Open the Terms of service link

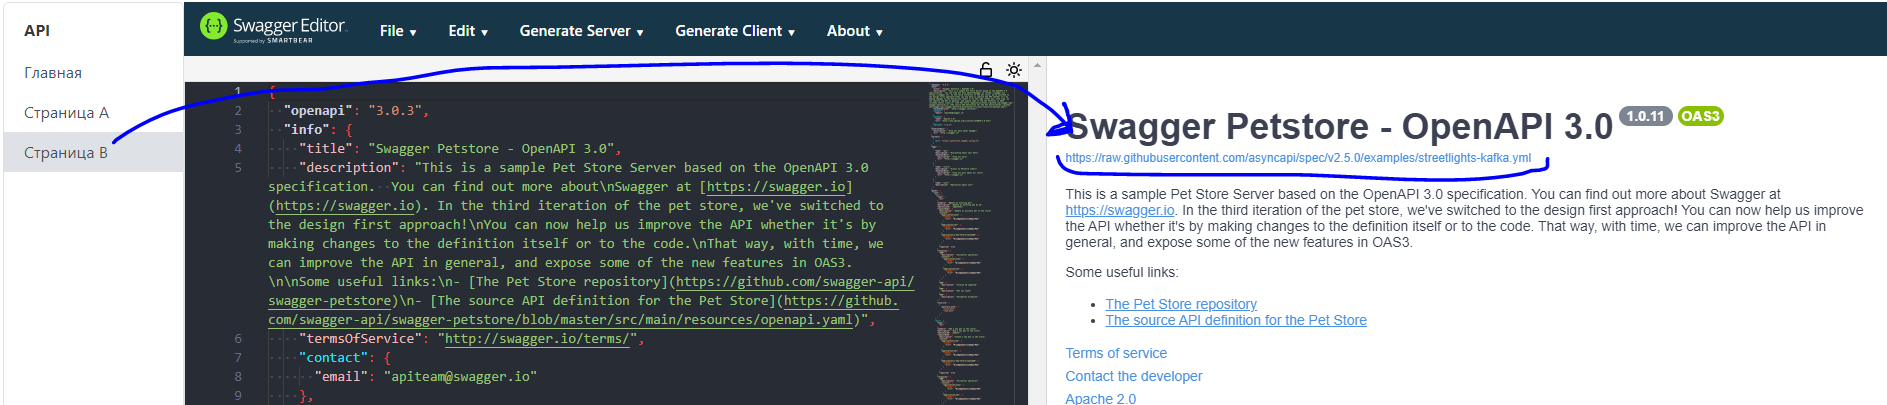pos(1116,353)
